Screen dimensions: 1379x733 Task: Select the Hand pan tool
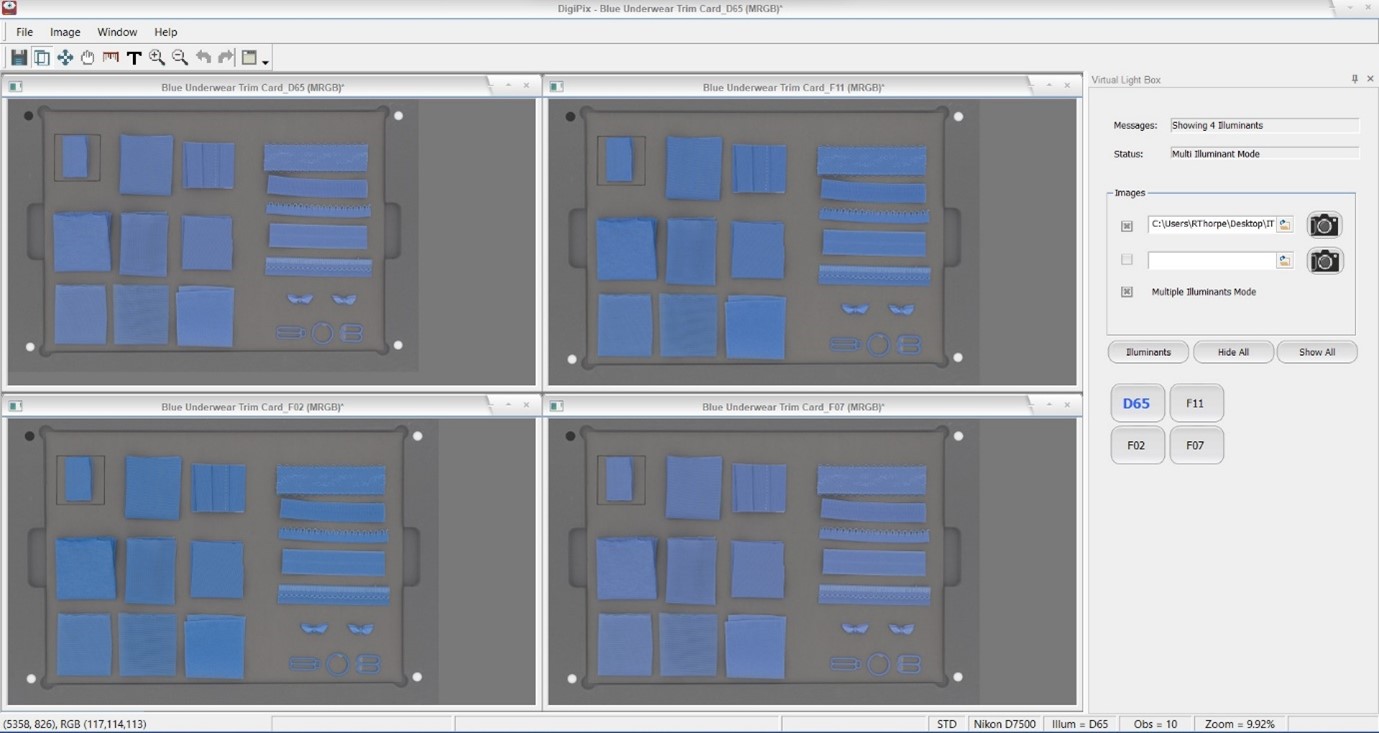pos(88,58)
